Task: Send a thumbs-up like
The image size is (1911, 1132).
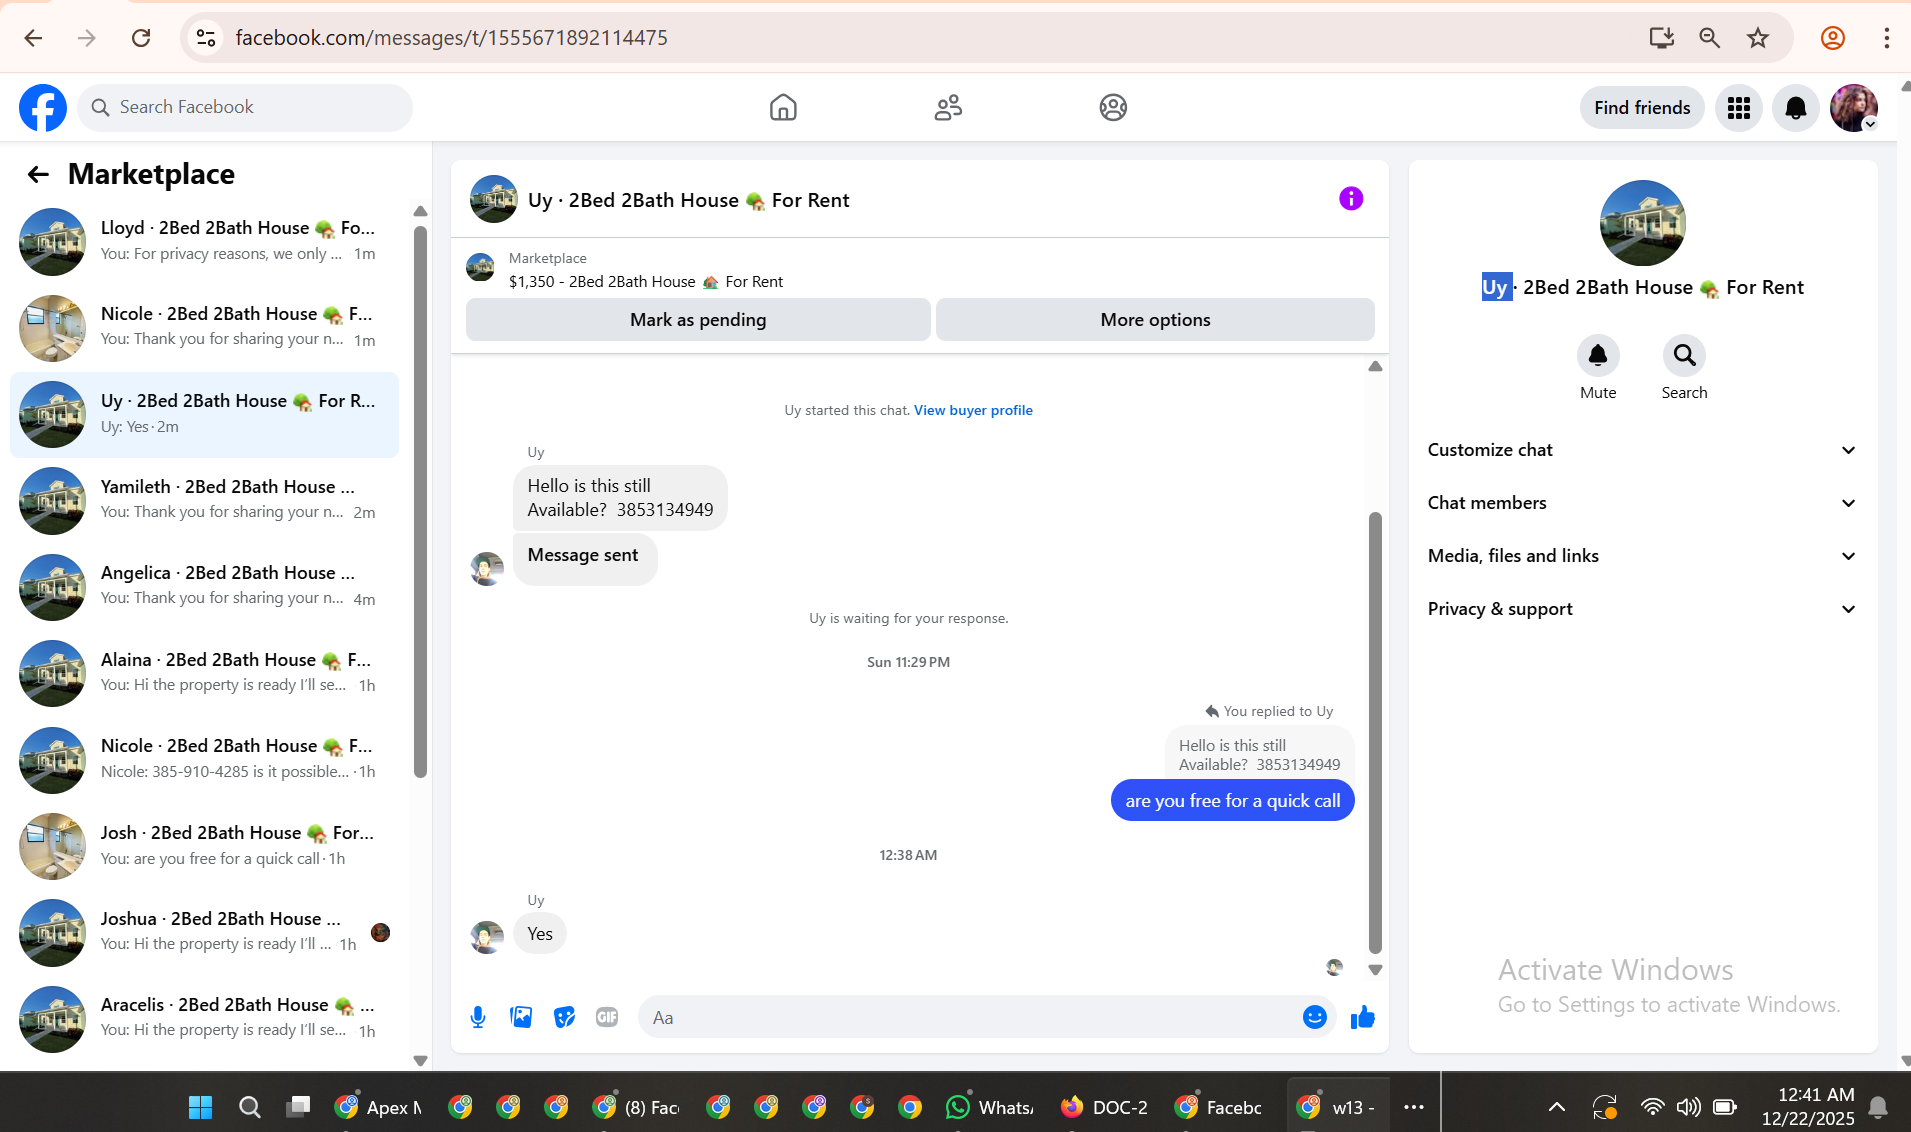Action: (x=1363, y=1017)
